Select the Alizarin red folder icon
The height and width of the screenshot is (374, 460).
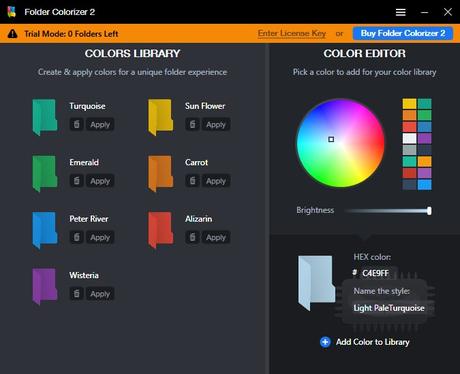coord(161,230)
